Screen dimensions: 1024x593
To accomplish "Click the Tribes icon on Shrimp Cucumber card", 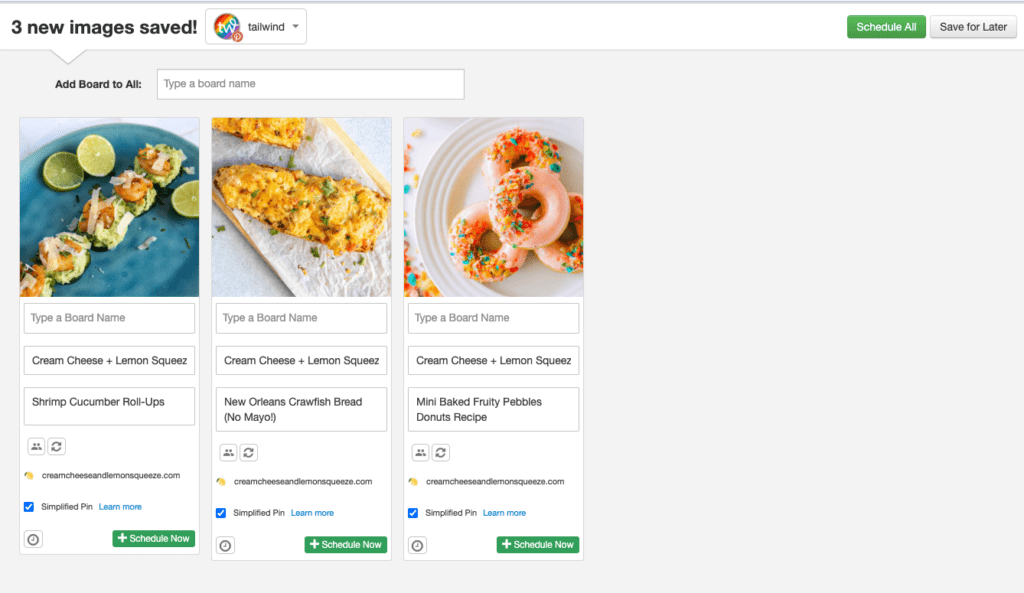I will (x=36, y=447).
